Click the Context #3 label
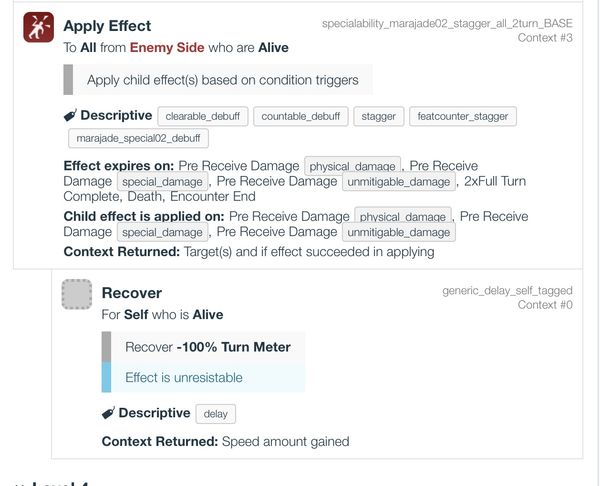Viewport: 600px width, 486px height. coord(545,38)
